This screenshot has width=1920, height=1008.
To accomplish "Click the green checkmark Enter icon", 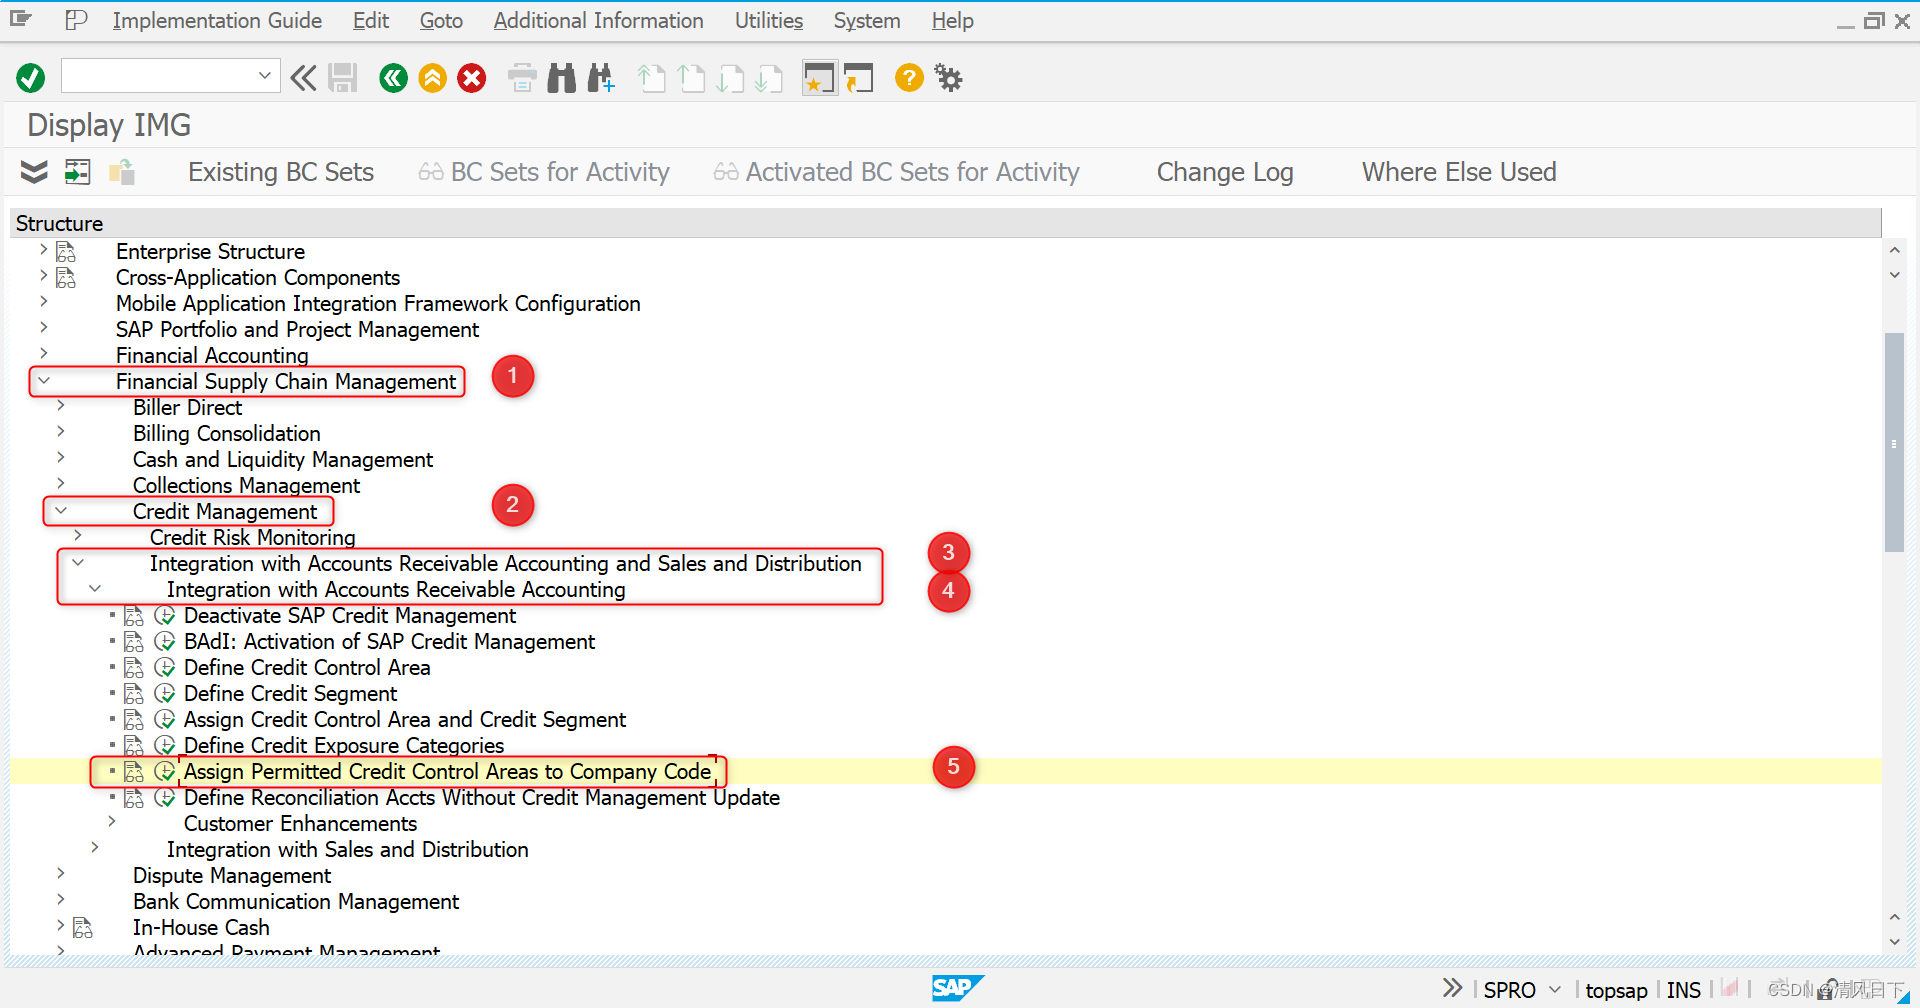I will pyautogui.click(x=29, y=77).
